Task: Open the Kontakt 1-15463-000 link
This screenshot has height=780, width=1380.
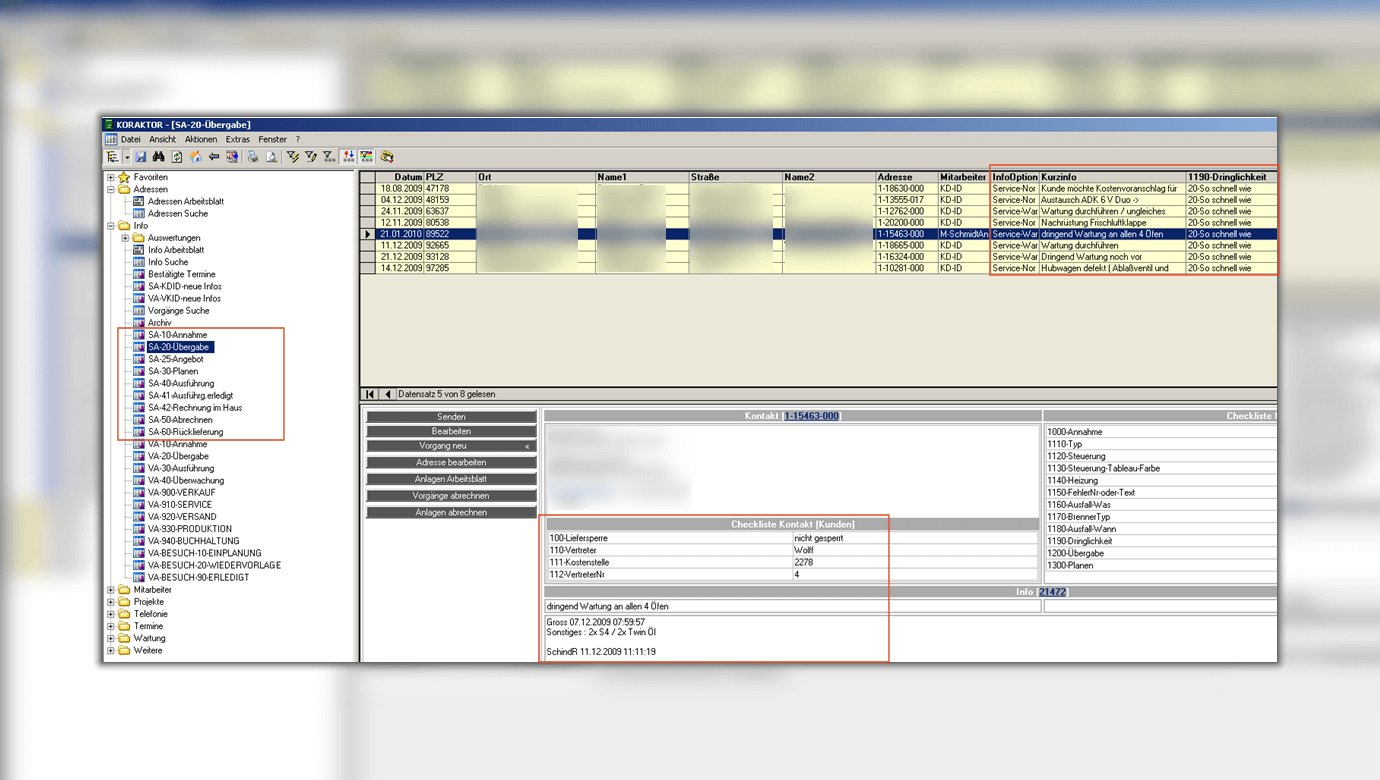Action: pyautogui.click(x=811, y=415)
